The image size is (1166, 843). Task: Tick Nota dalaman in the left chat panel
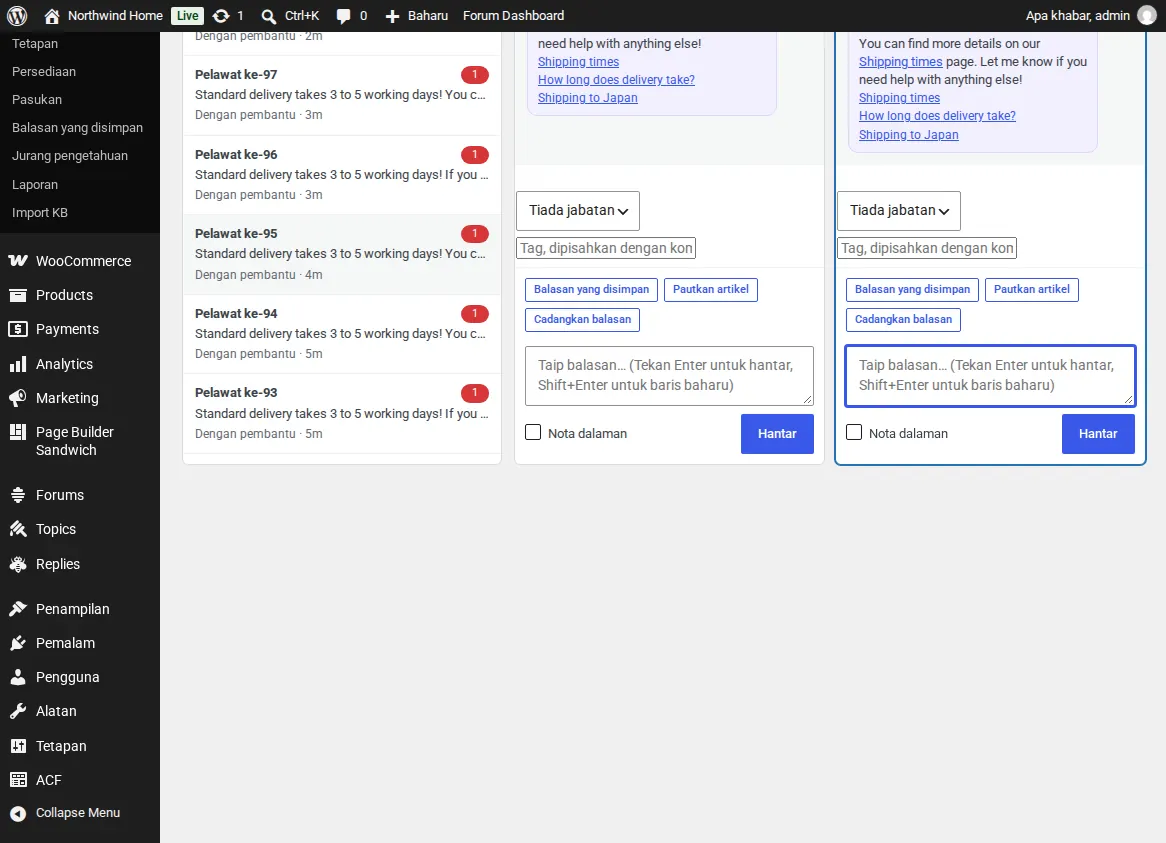tap(533, 433)
